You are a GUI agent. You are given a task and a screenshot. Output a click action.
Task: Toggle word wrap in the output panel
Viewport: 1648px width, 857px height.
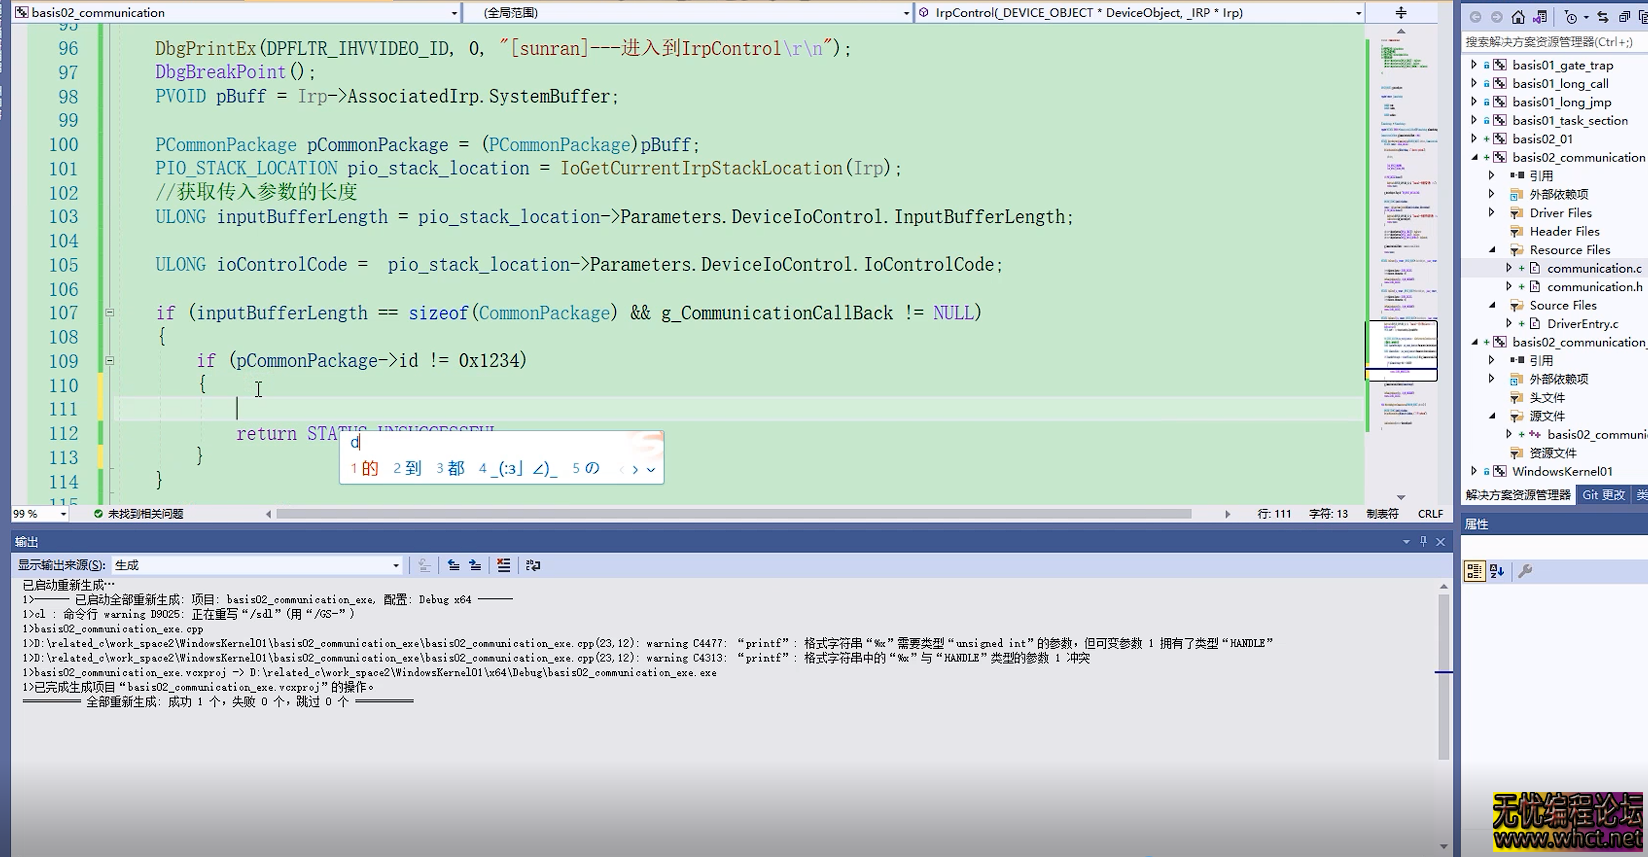click(533, 565)
